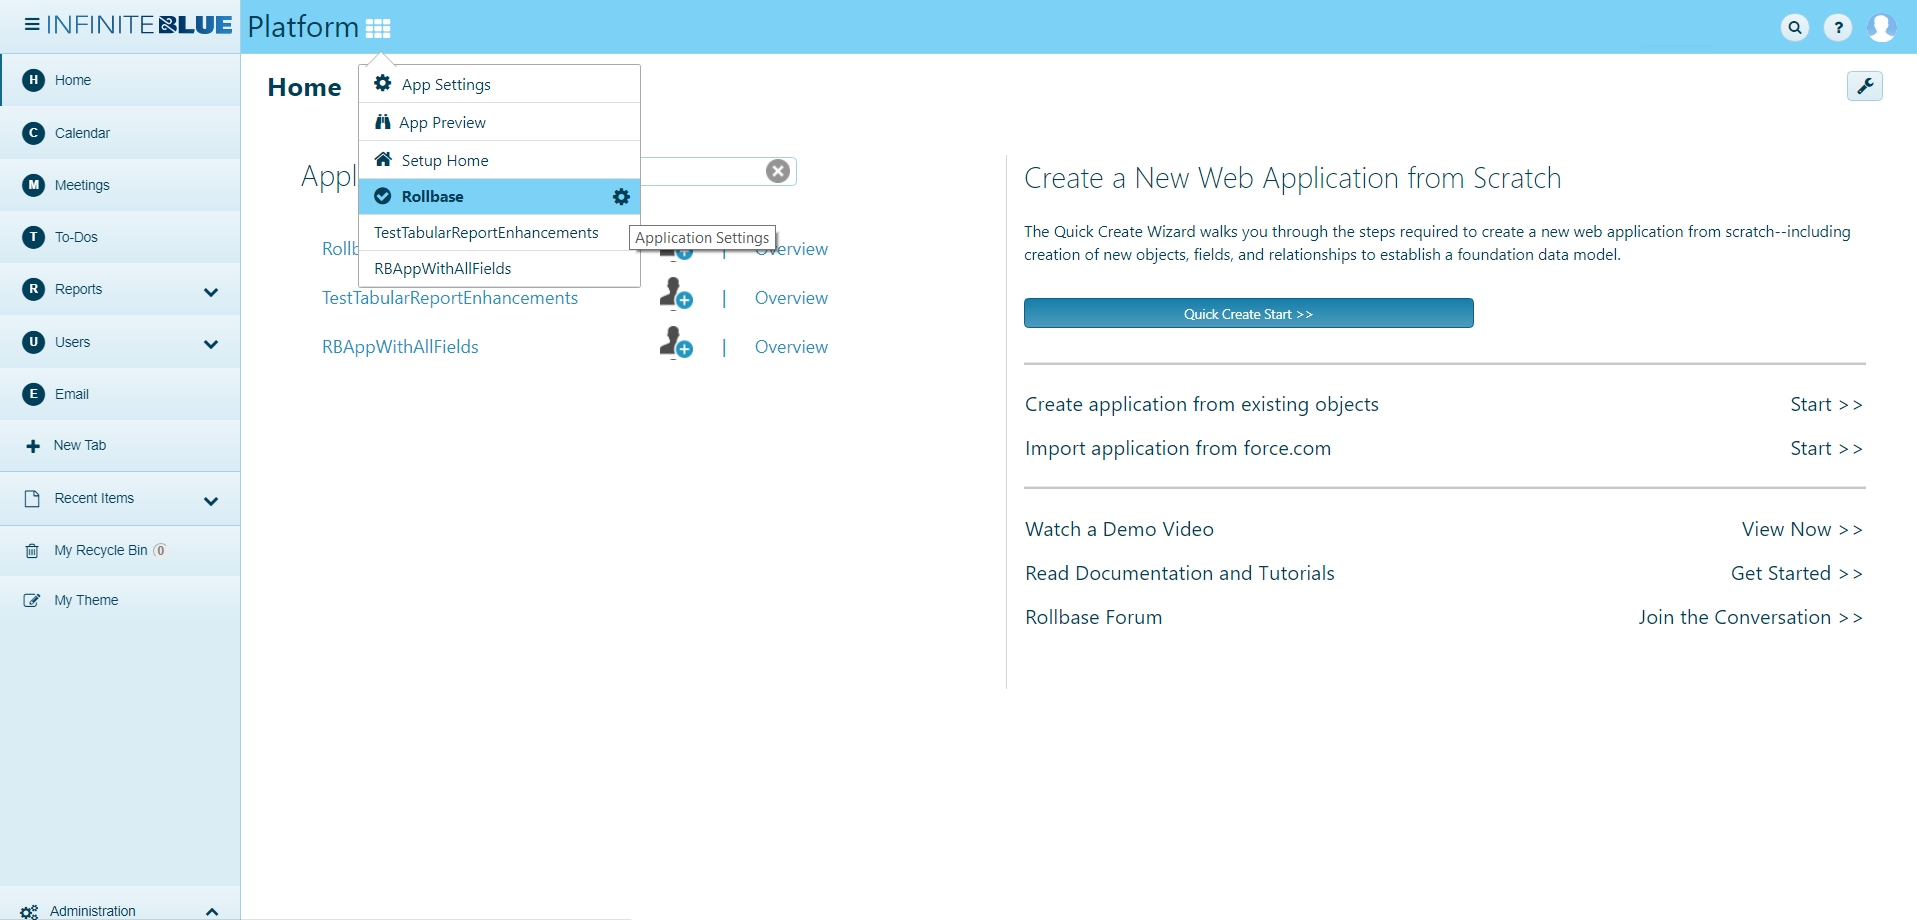This screenshot has width=1917, height=920.
Task: Open Overview for RBAppWithAllFields
Action: pyautogui.click(x=791, y=347)
